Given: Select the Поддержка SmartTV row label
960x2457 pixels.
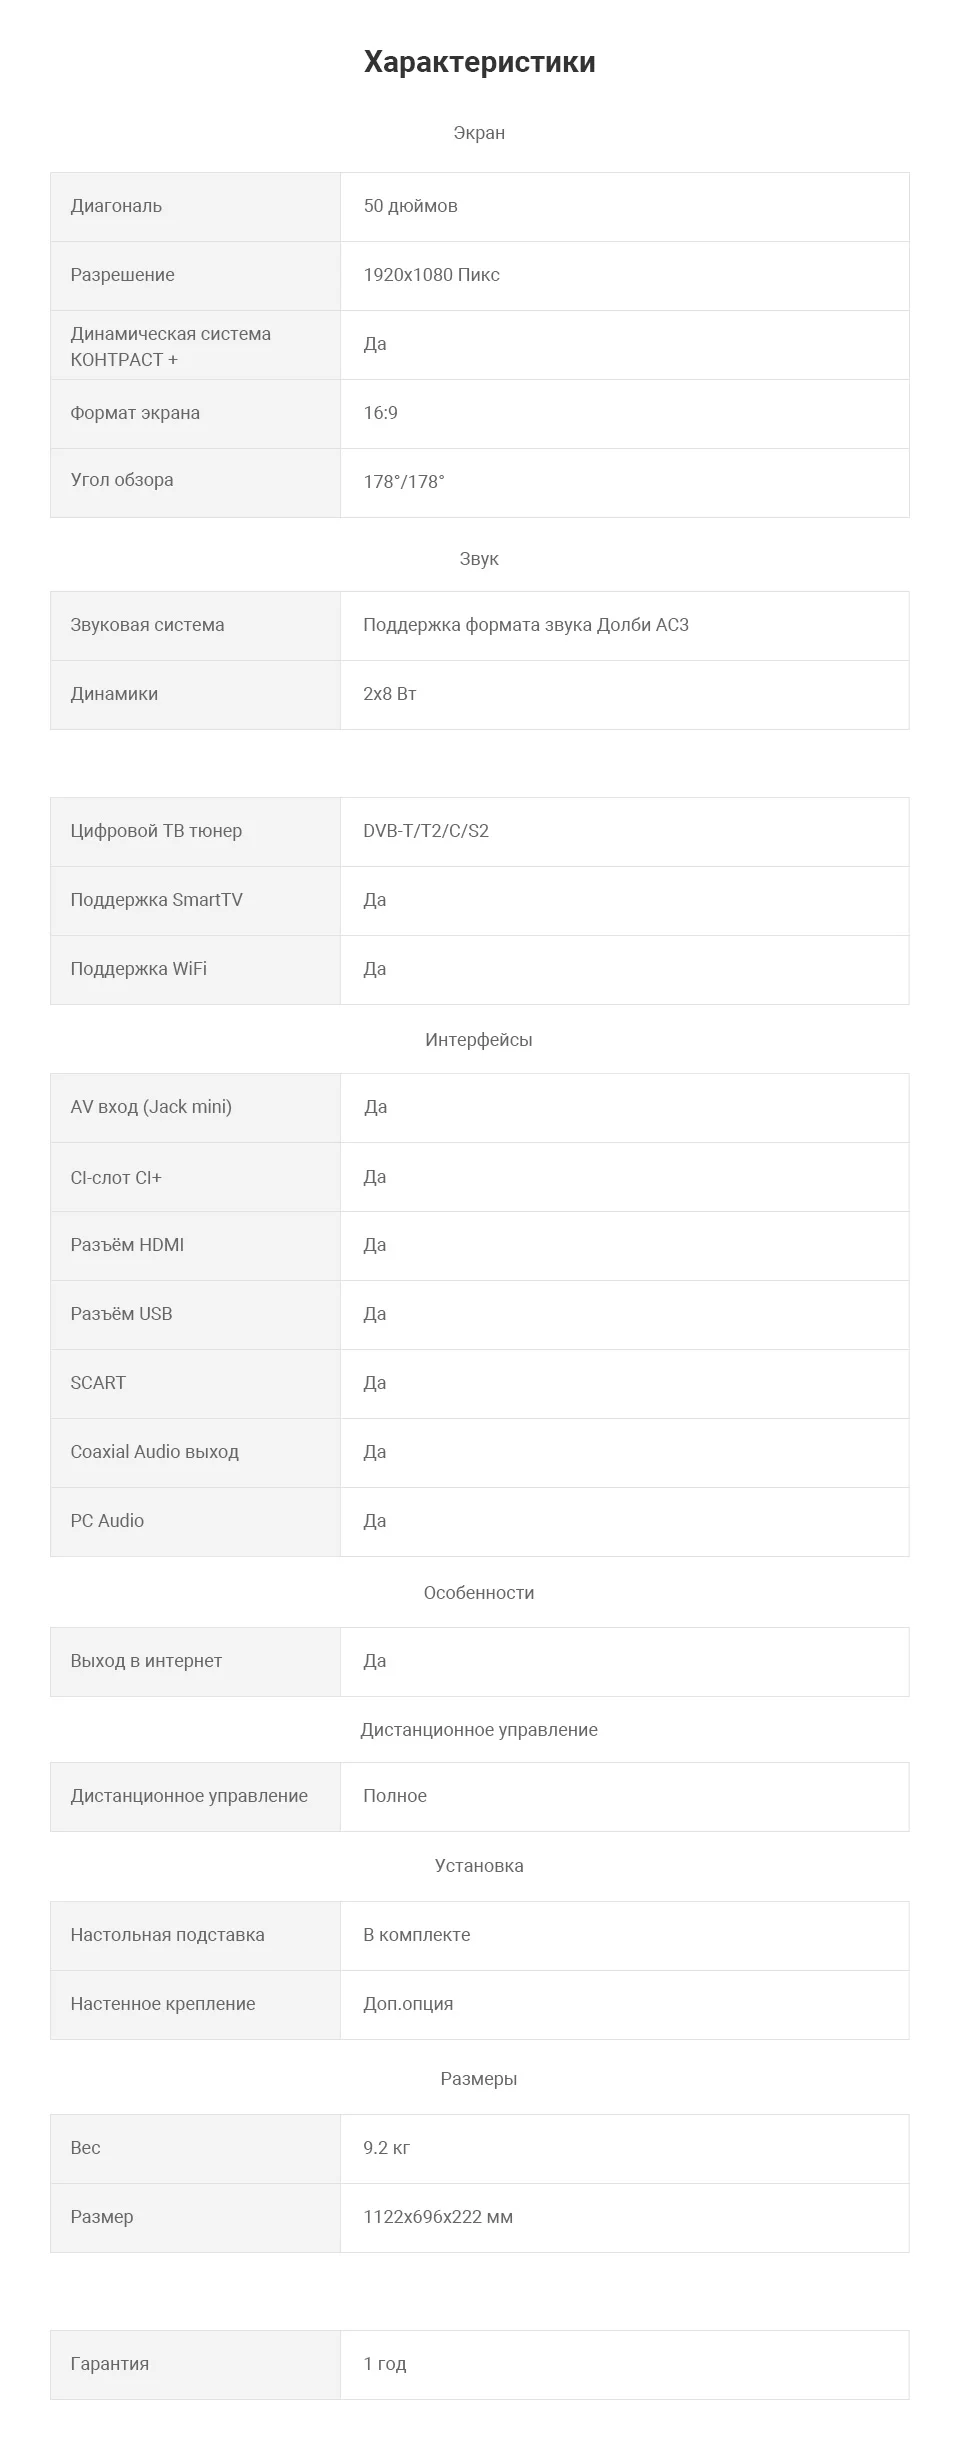Looking at the screenshot, I should 156,900.
